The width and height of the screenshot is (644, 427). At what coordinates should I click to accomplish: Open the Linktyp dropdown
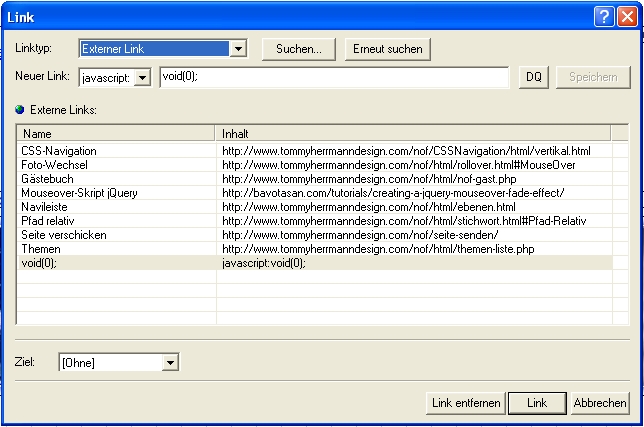click(x=238, y=48)
